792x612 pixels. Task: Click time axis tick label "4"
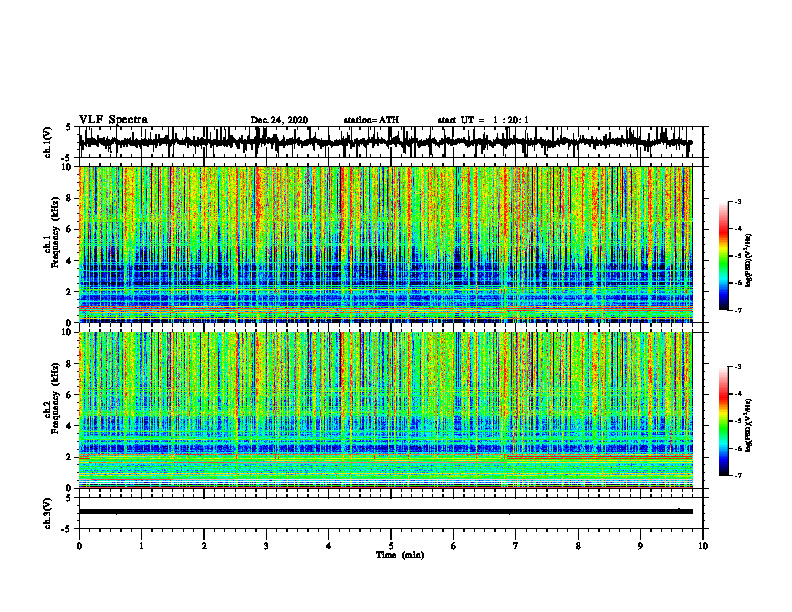coord(328,546)
